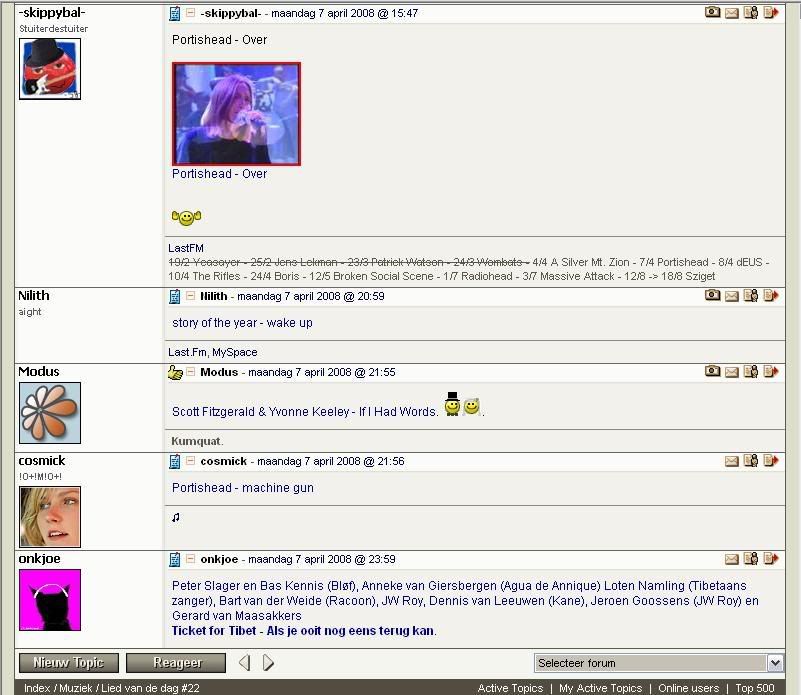Screen dimensions: 801x695
Task: Quote onkjoe's post with arrow icon
Action: coord(771,558)
